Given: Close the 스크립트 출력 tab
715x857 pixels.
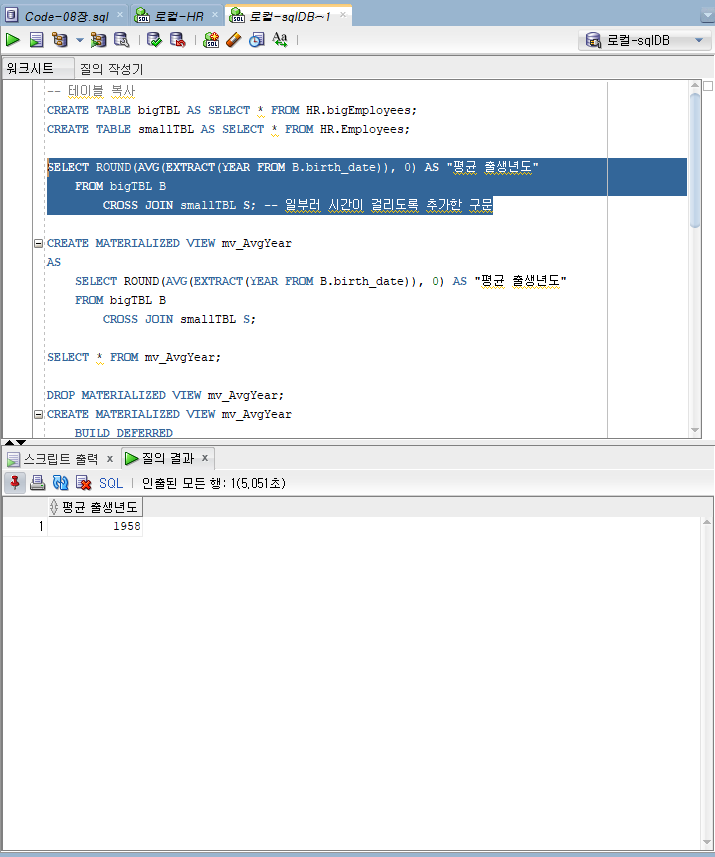Looking at the screenshot, I should (110, 459).
